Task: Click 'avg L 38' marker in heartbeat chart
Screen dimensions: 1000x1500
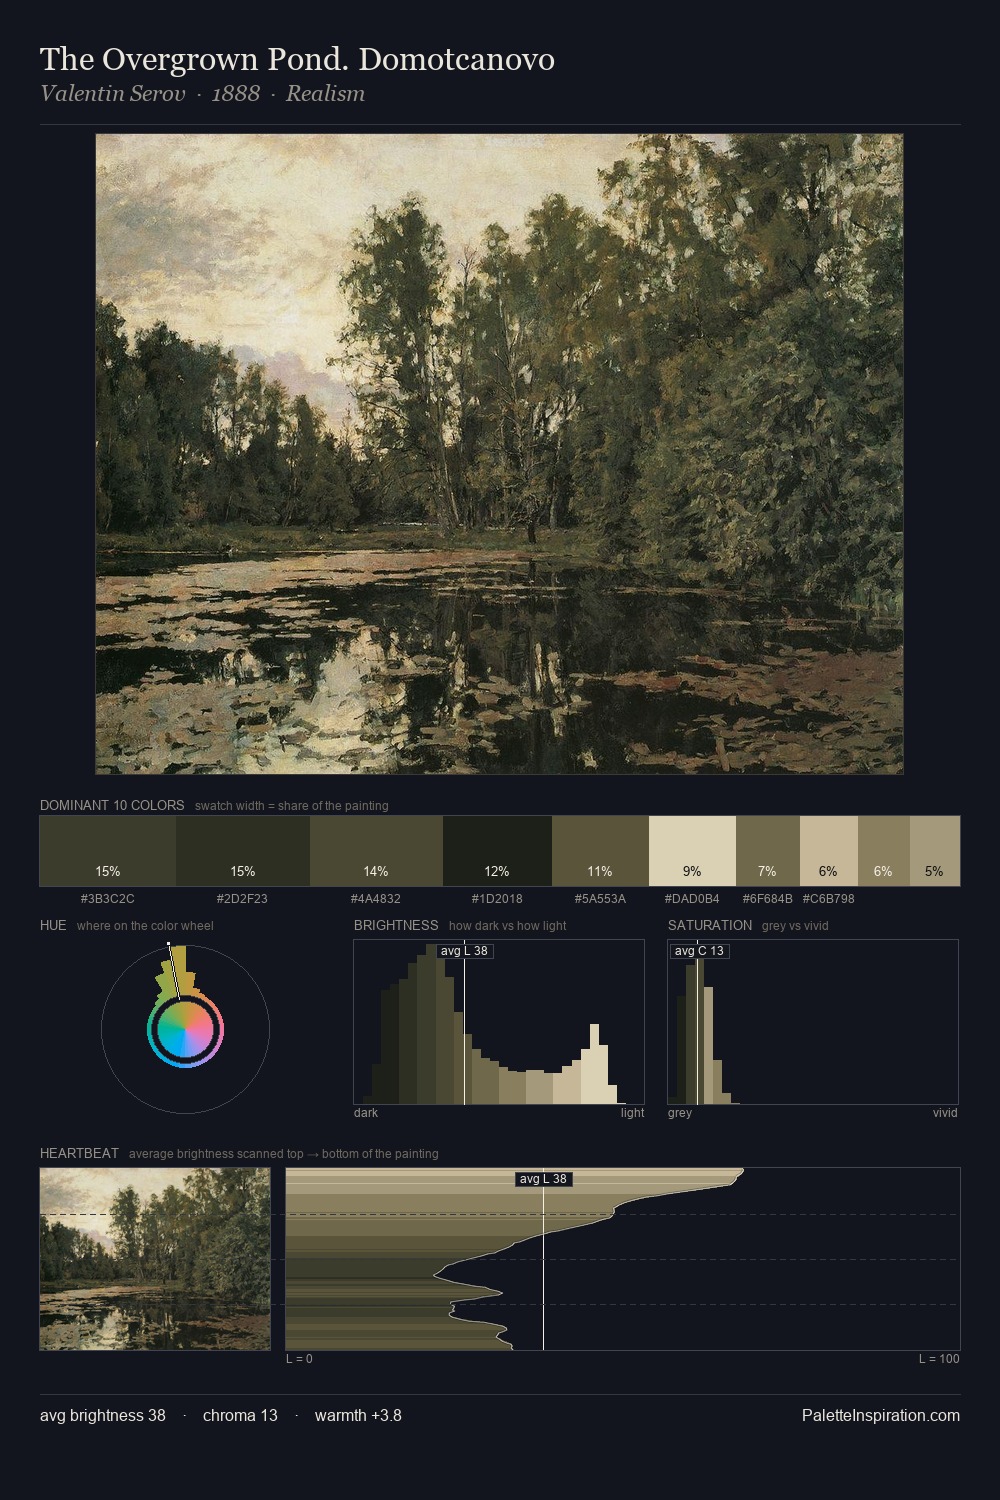Action: [x=544, y=1179]
